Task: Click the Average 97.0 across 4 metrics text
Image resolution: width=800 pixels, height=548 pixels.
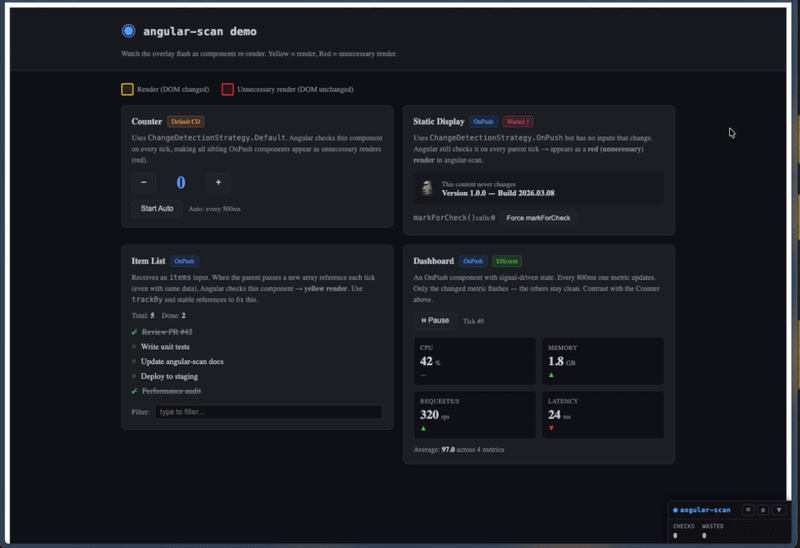Action: (x=459, y=450)
